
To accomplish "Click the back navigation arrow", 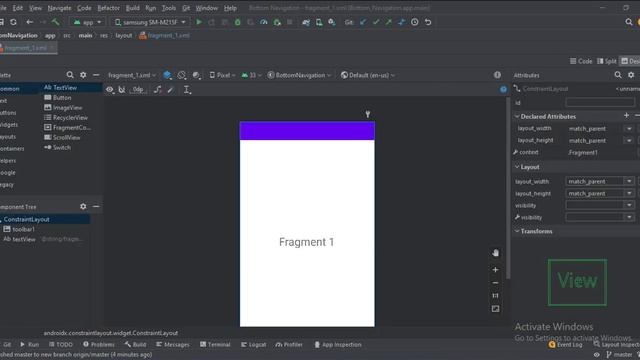I will click(x=29, y=22).
